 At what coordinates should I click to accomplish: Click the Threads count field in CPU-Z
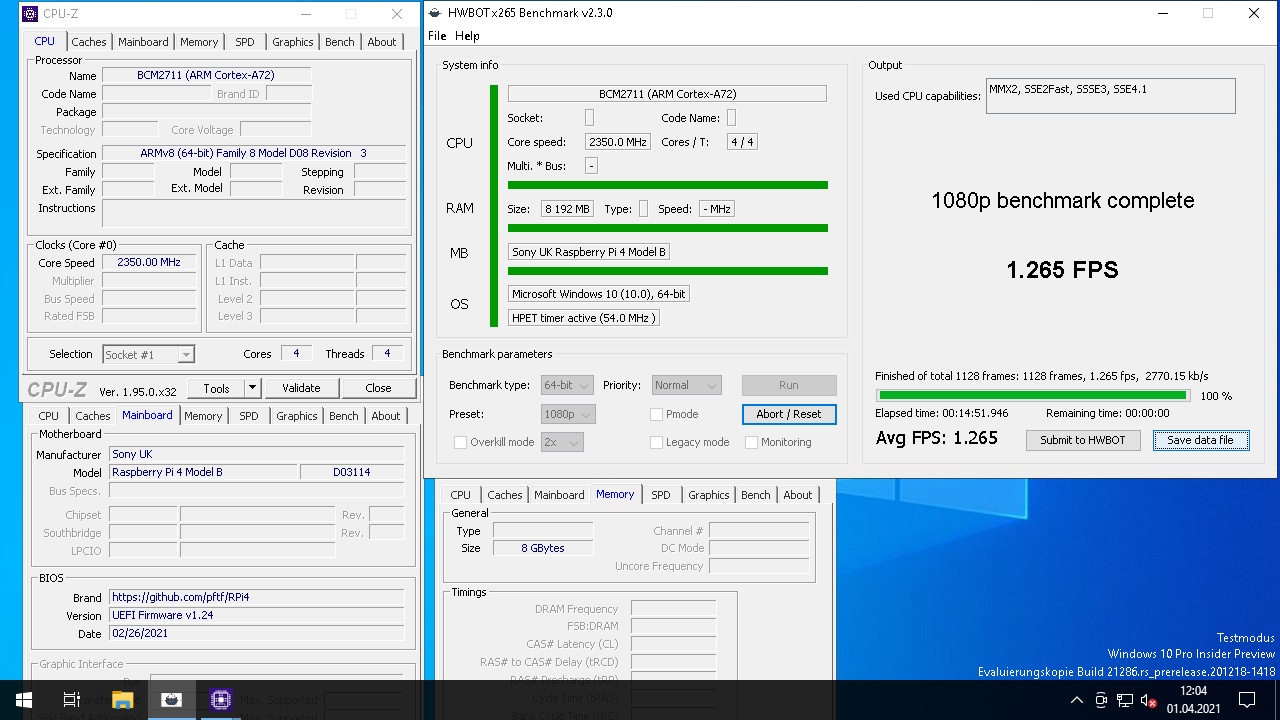387,354
